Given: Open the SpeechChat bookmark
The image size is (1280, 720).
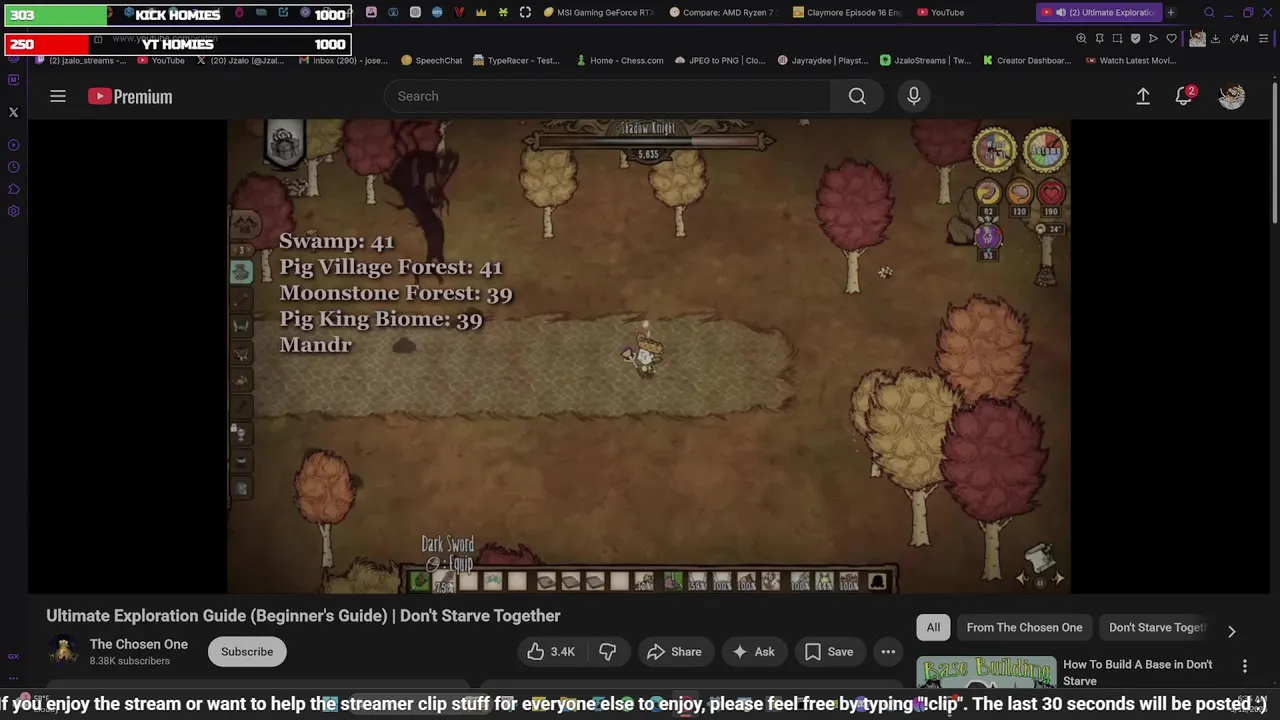Looking at the screenshot, I should [x=431, y=60].
